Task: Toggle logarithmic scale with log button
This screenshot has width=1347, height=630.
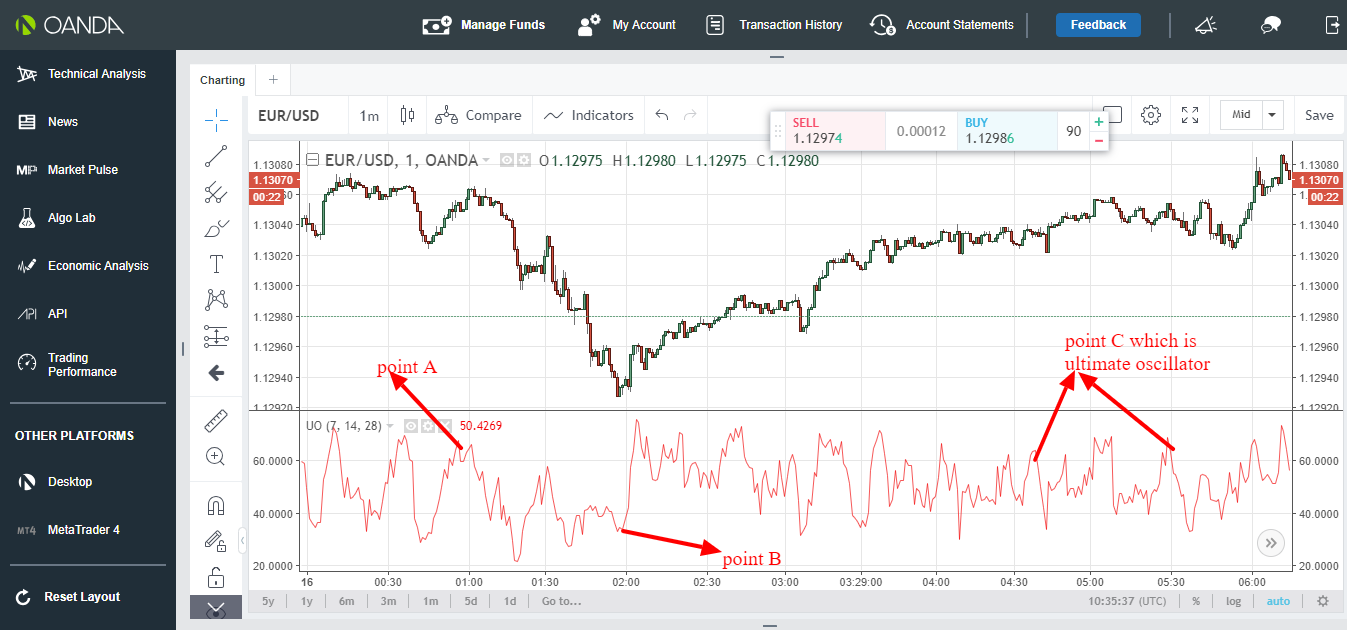Action: (1233, 601)
